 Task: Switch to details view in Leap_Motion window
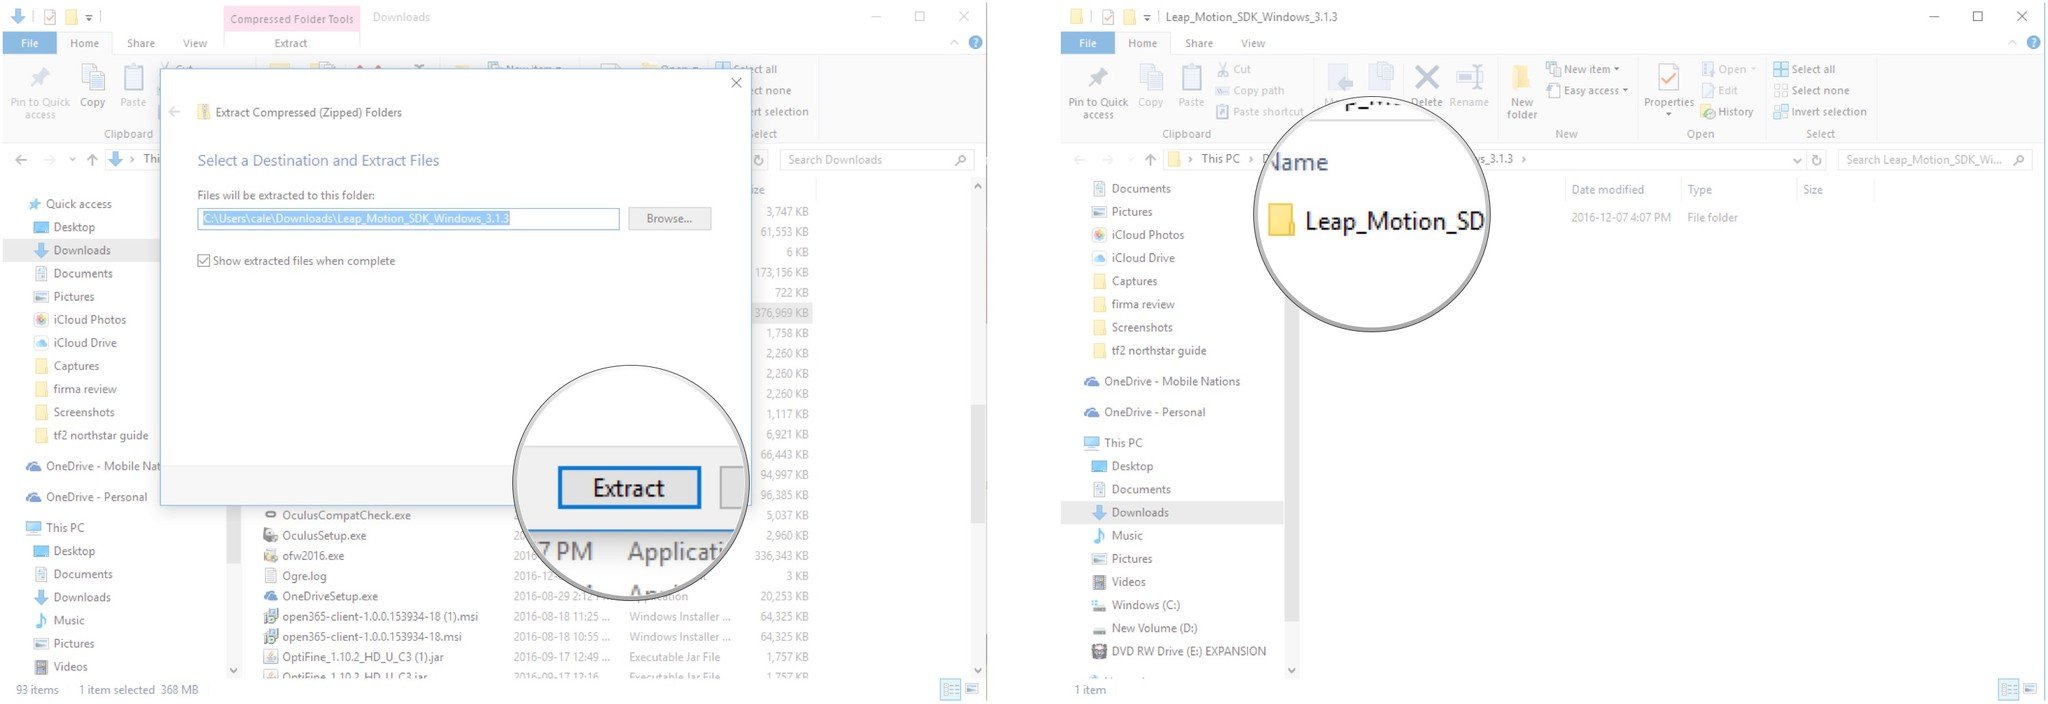(2008, 689)
